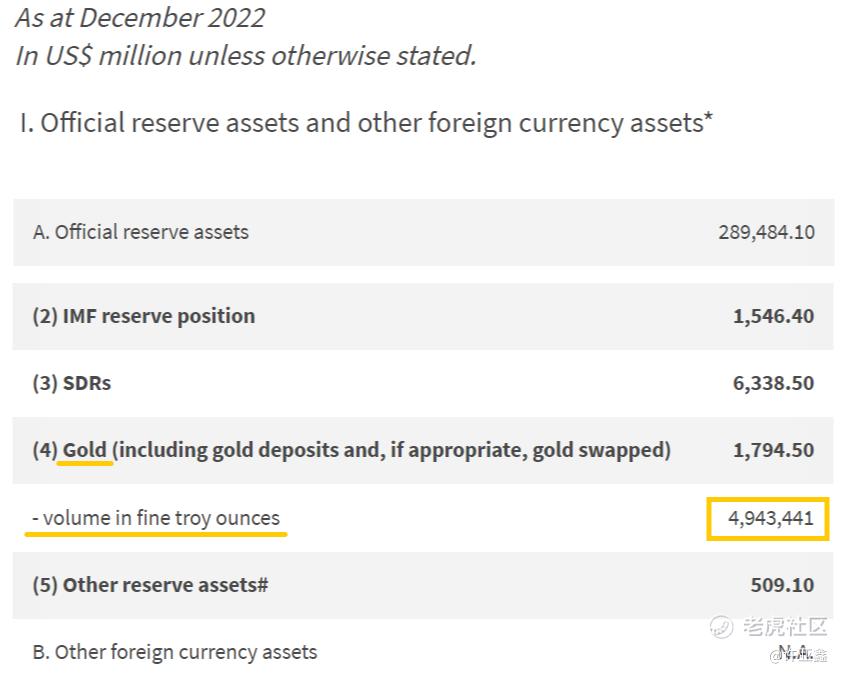This screenshot has width=843, height=675.
Task: Click the 509.10 other reserve value
Action: pos(782,585)
